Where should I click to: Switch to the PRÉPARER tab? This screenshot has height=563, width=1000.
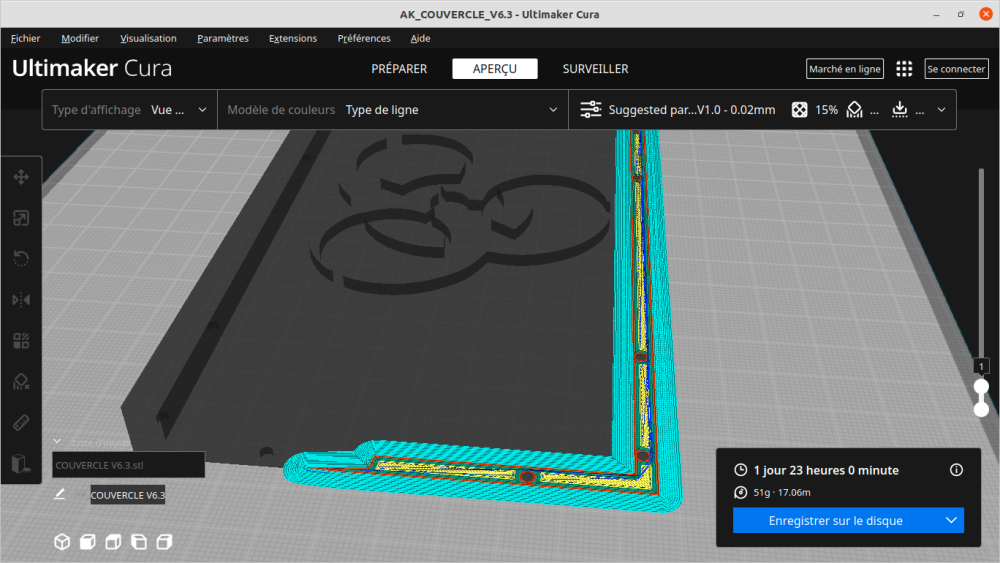pyautogui.click(x=399, y=69)
